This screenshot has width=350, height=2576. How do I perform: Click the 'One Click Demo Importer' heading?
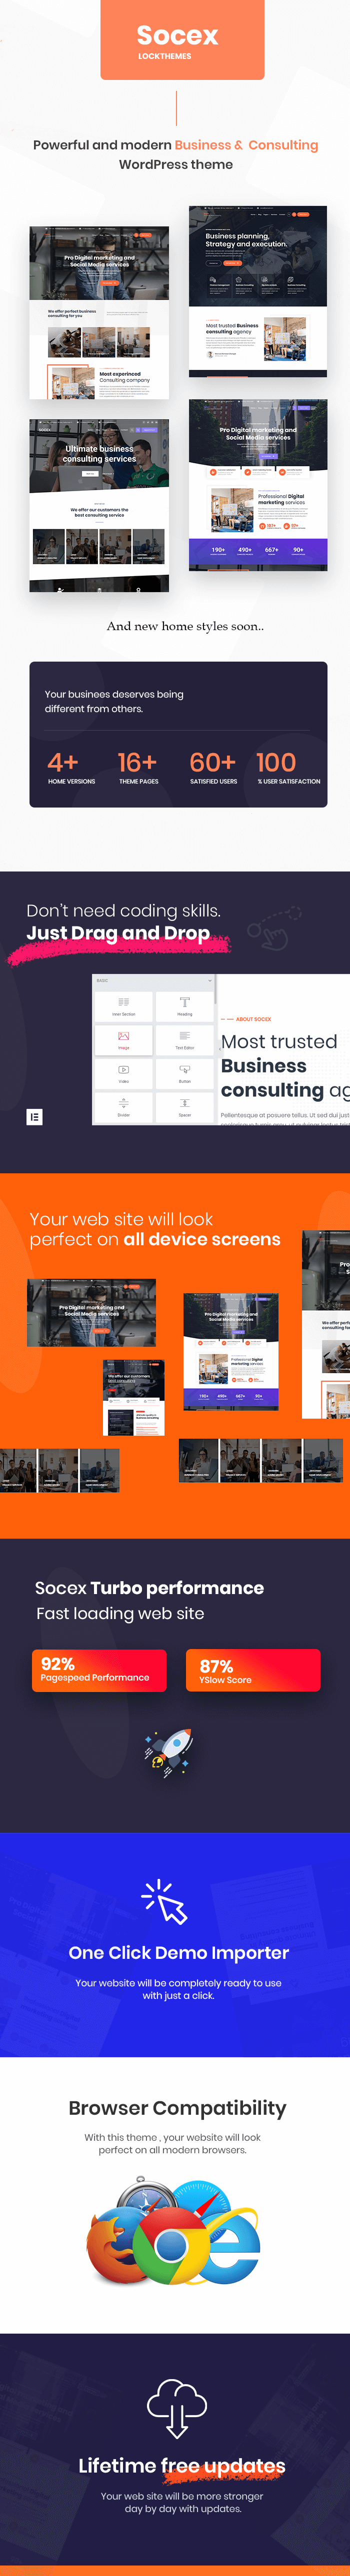pos(178,1953)
